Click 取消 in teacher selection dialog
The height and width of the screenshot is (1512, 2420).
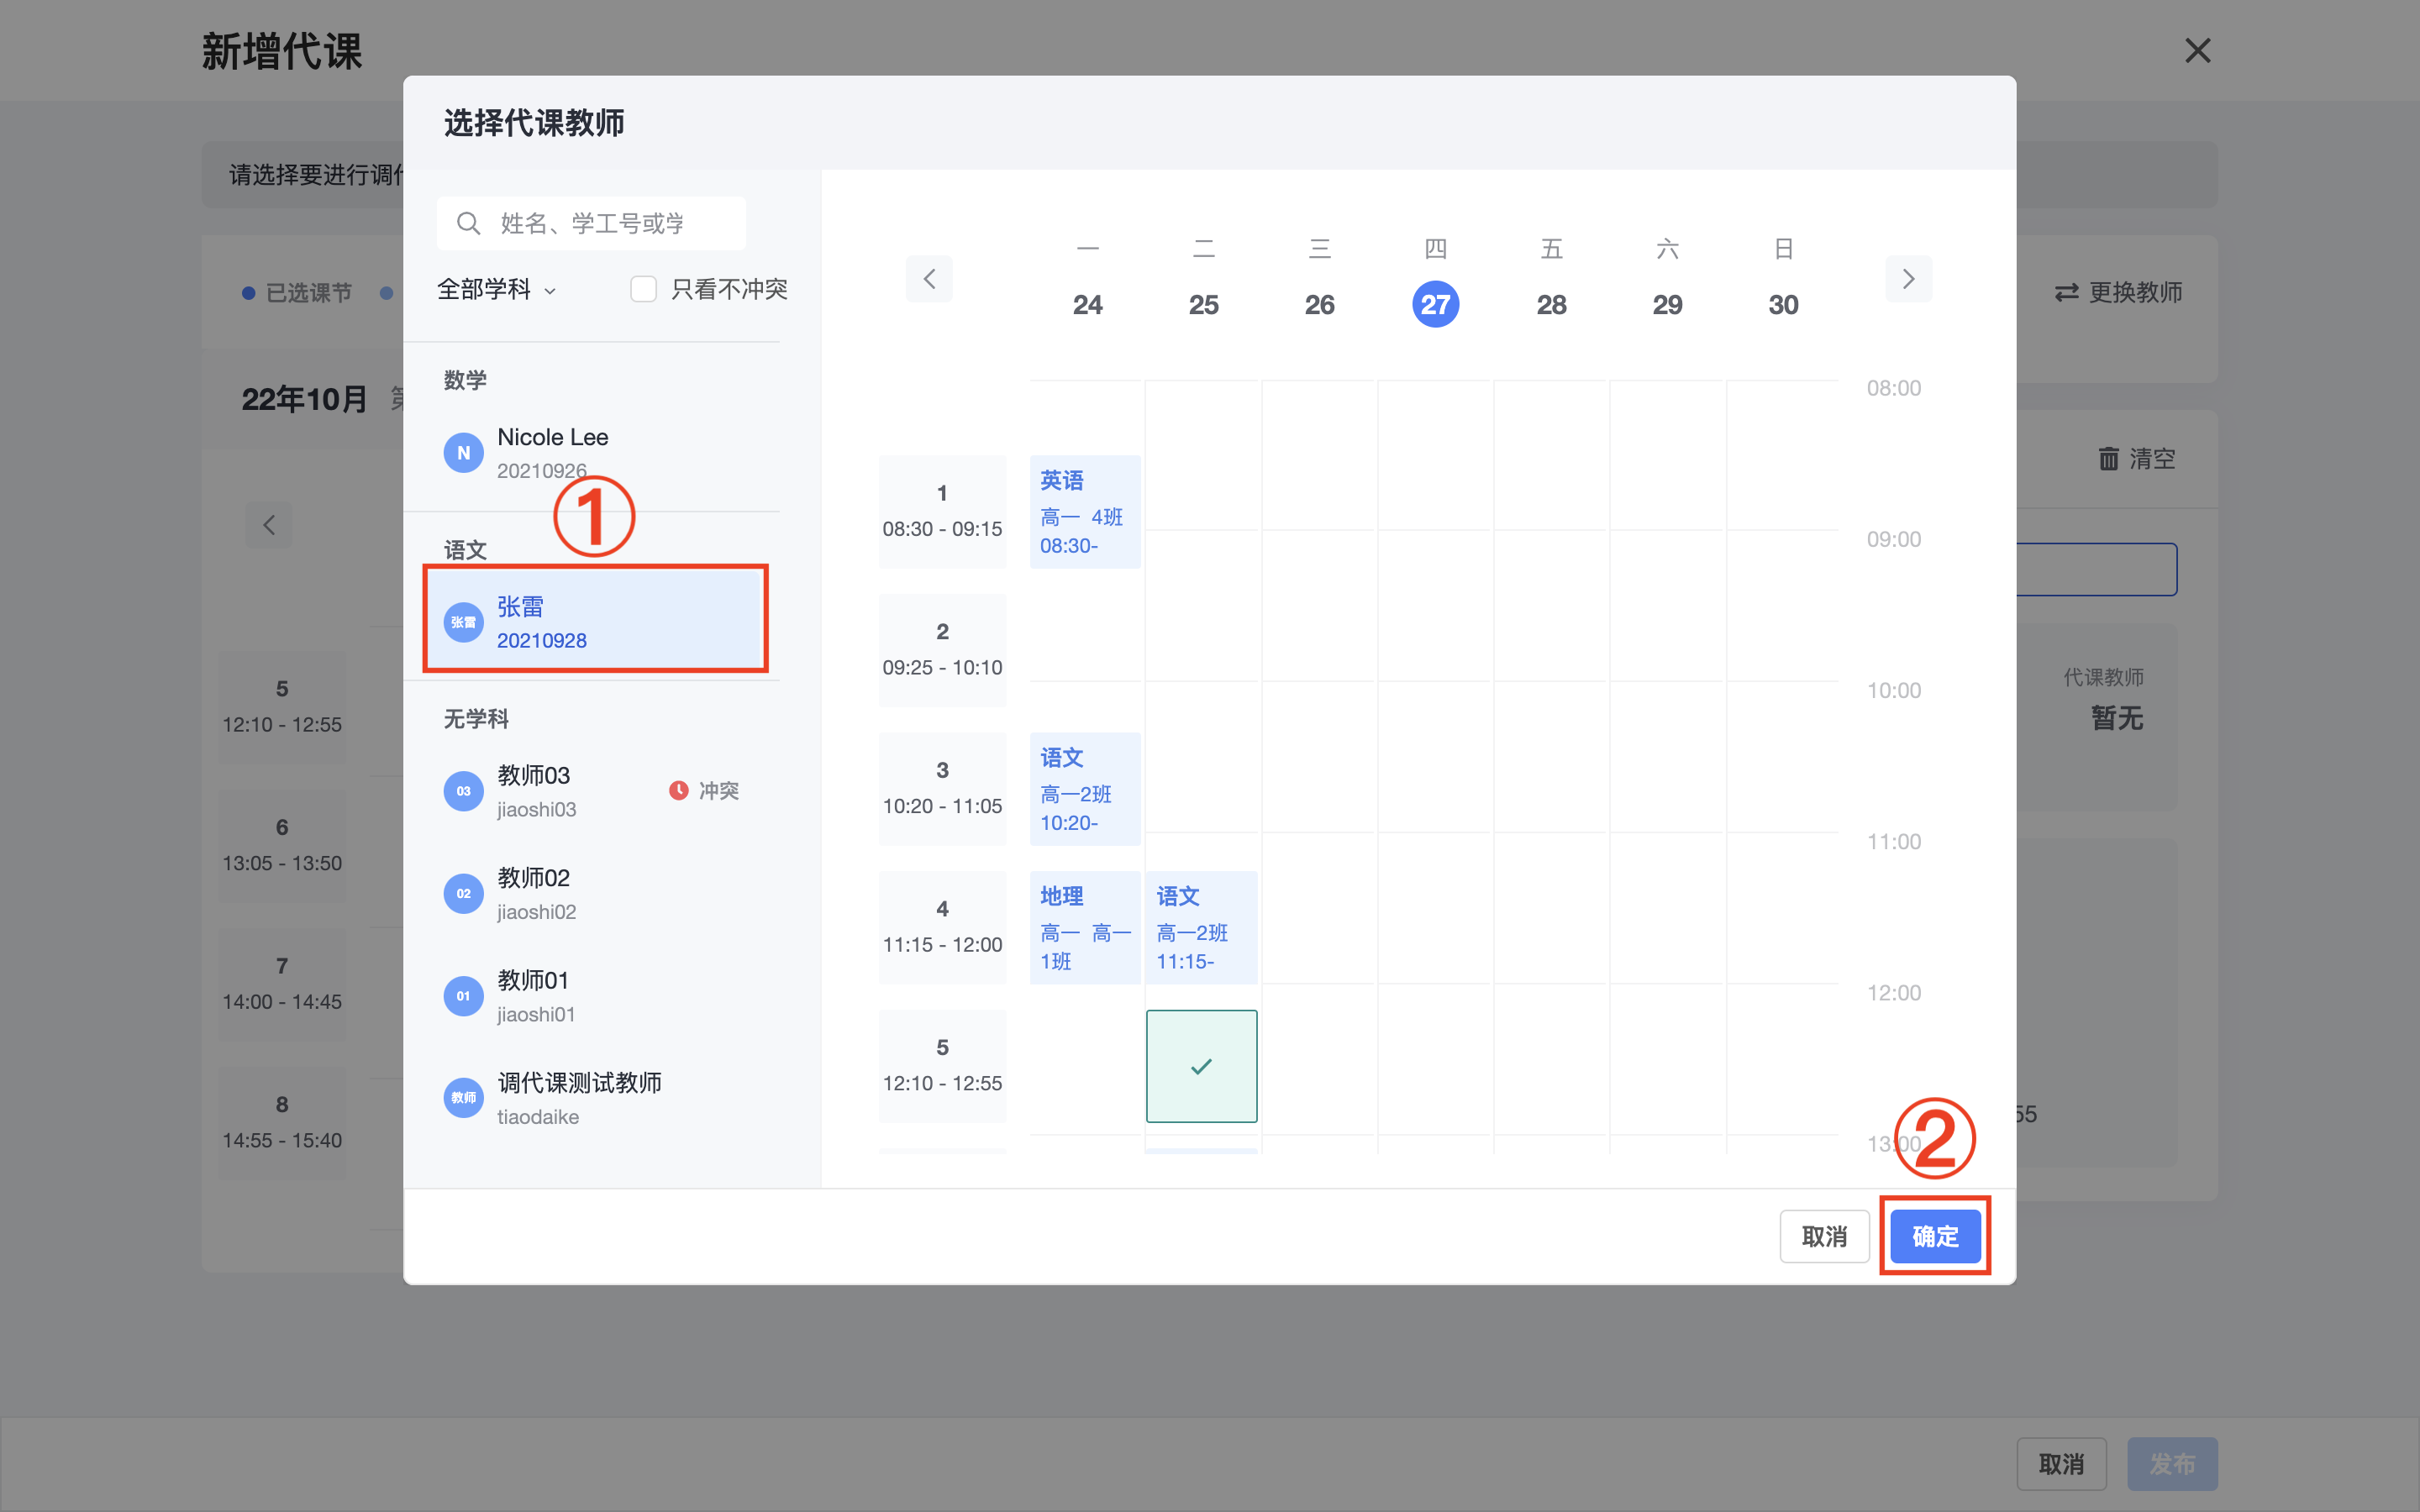(1824, 1236)
